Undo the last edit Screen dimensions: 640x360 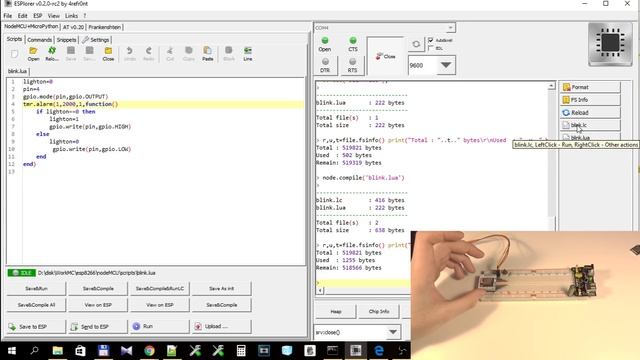[130, 54]
